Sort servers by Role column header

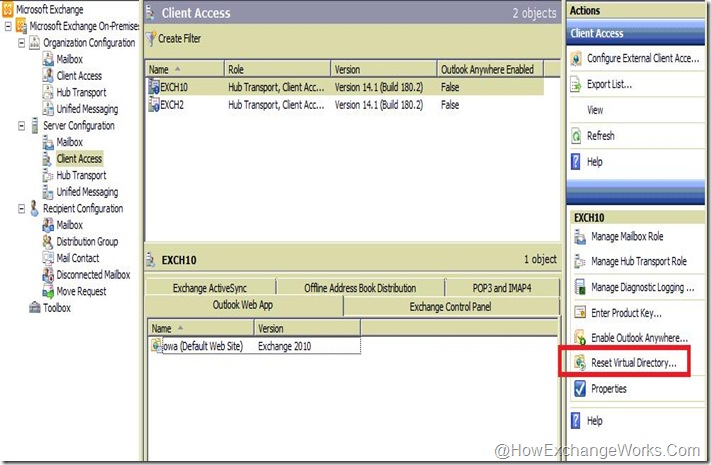click(278, 69)
